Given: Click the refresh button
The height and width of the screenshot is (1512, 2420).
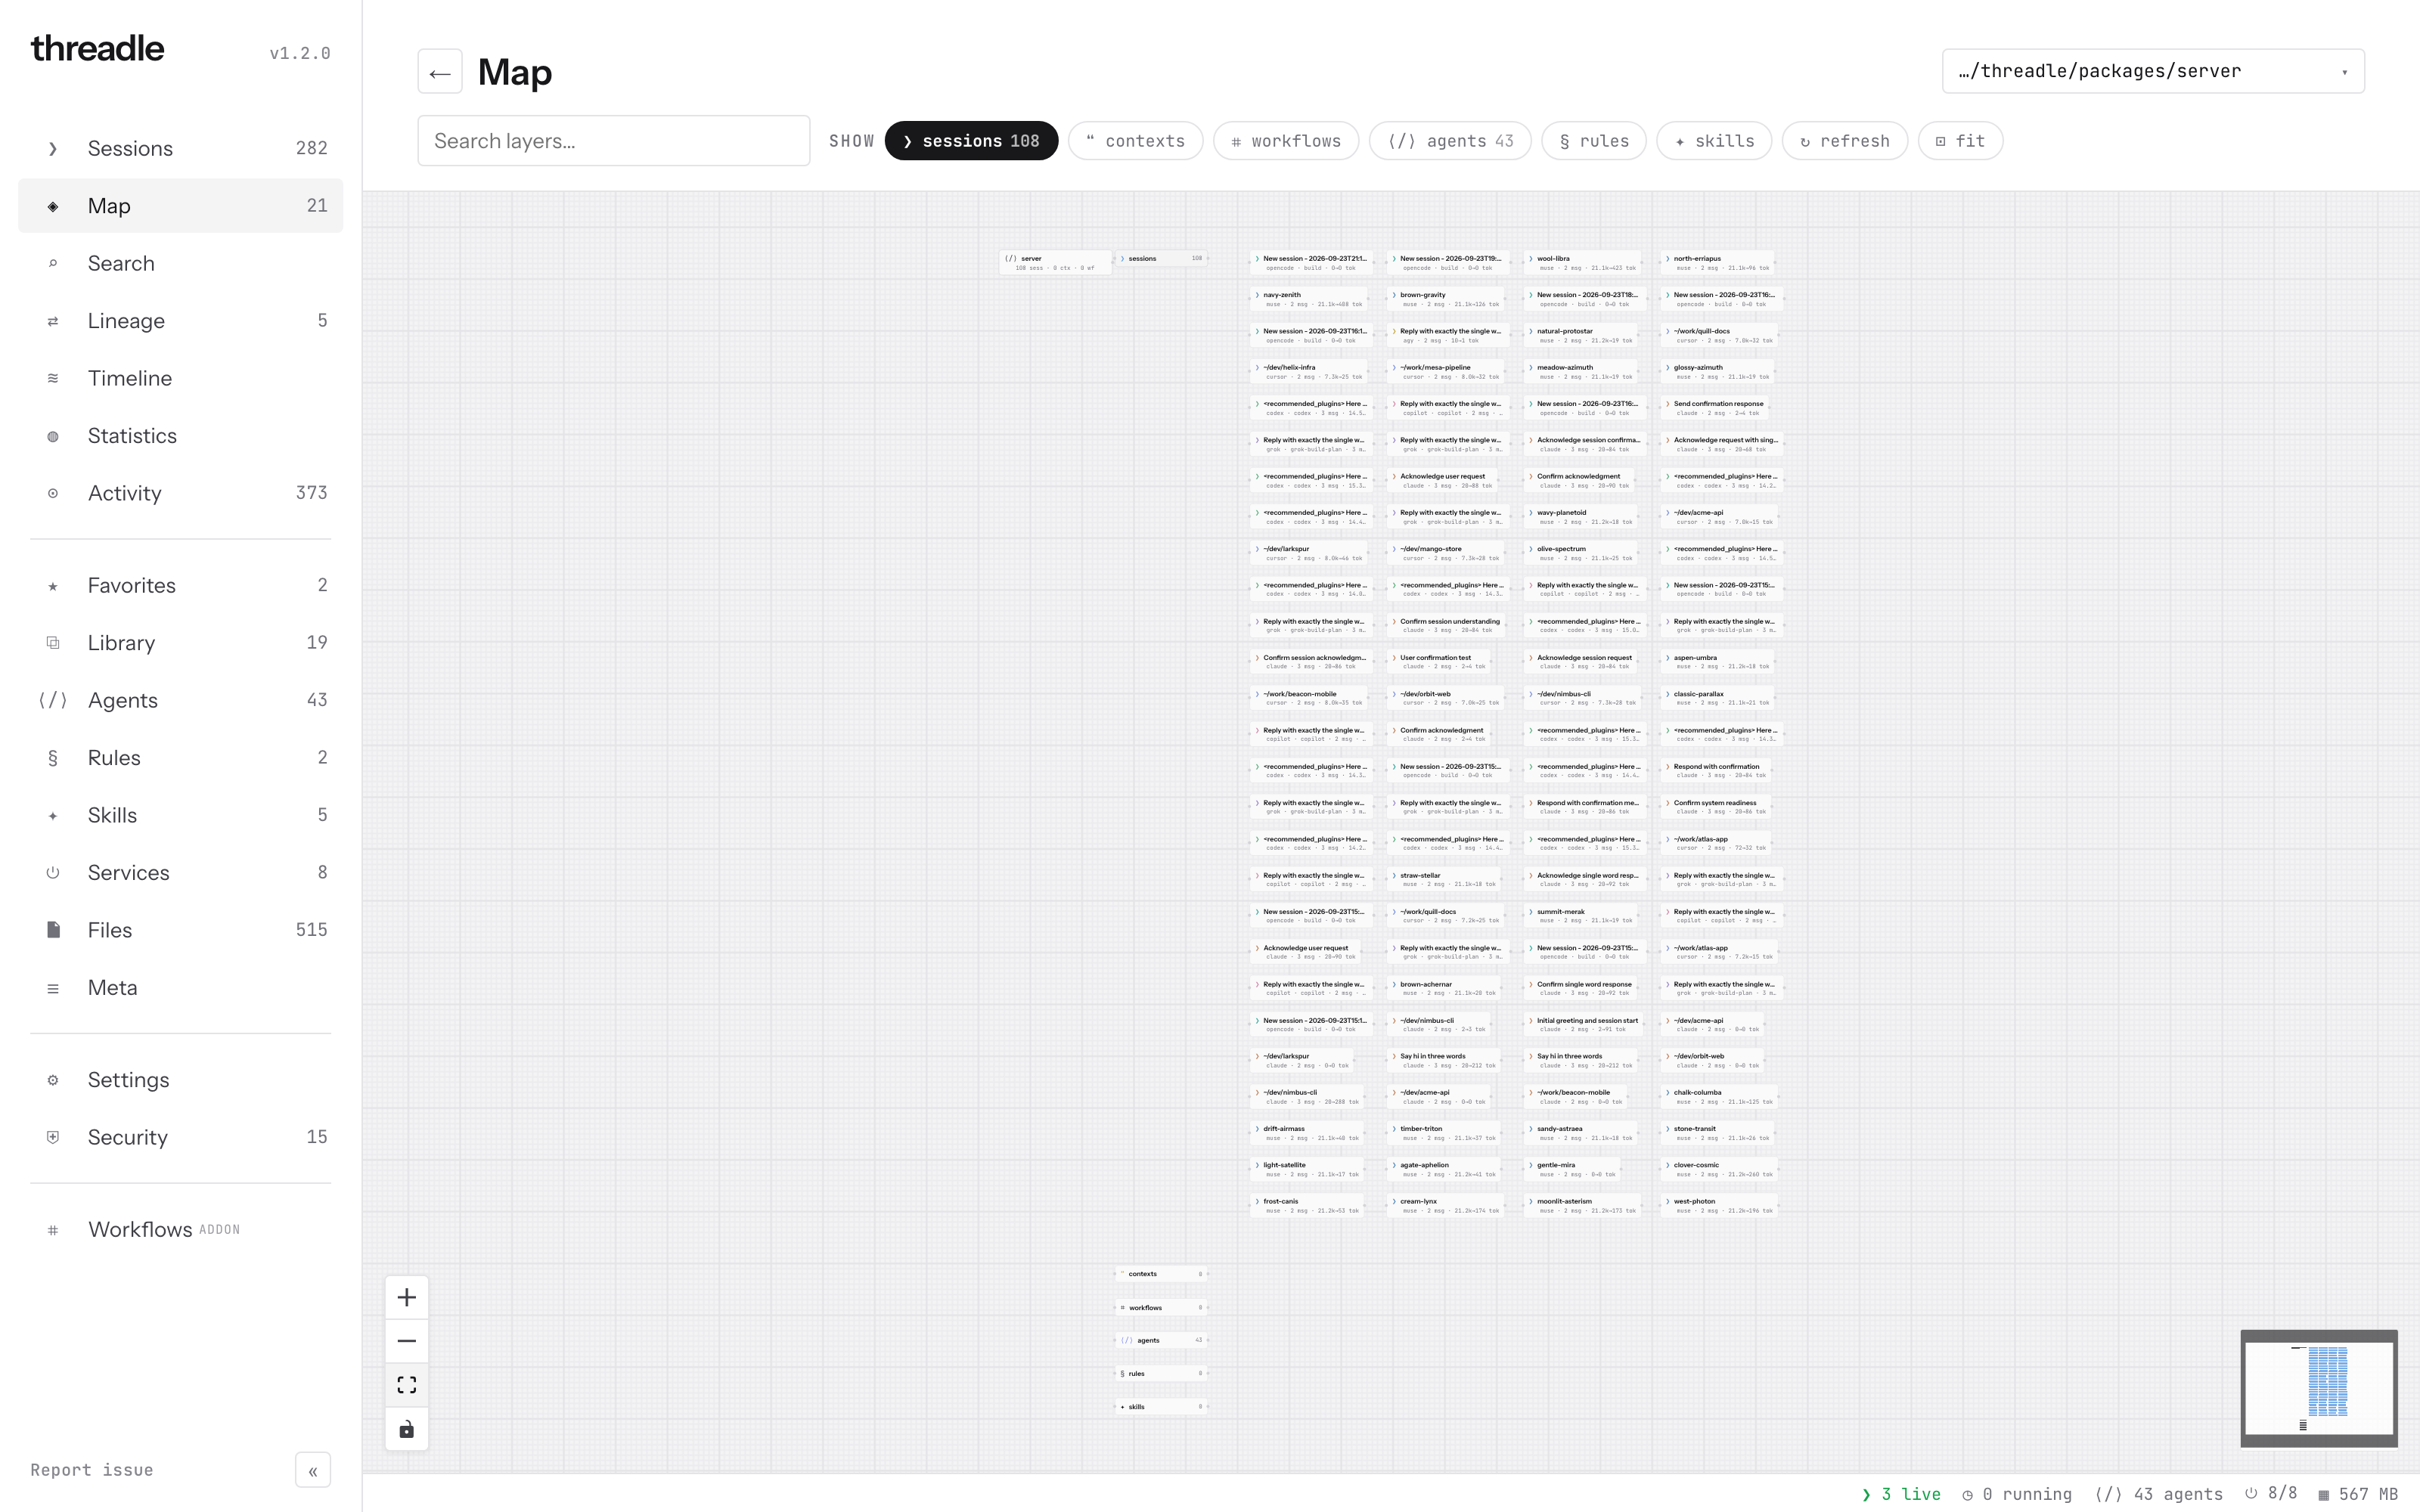Looking at the screenshot, I should pyautogui.click(x=1845, y=141).
